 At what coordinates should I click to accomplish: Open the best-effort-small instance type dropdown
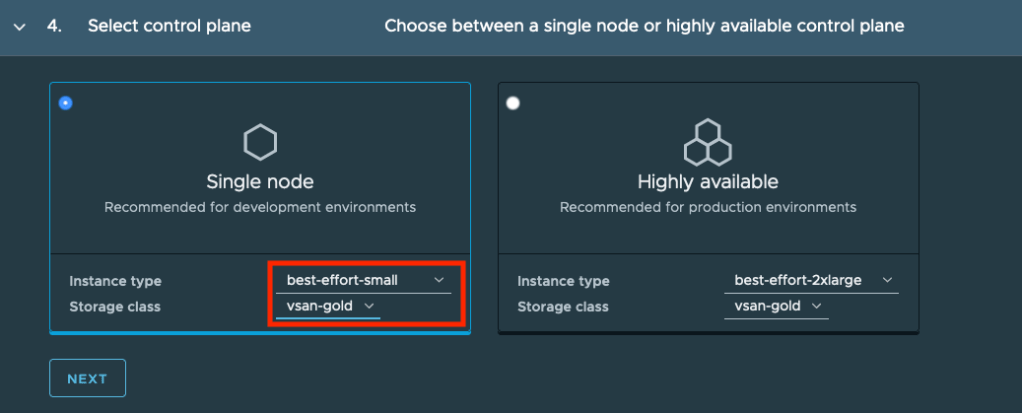tap(363, 280)
